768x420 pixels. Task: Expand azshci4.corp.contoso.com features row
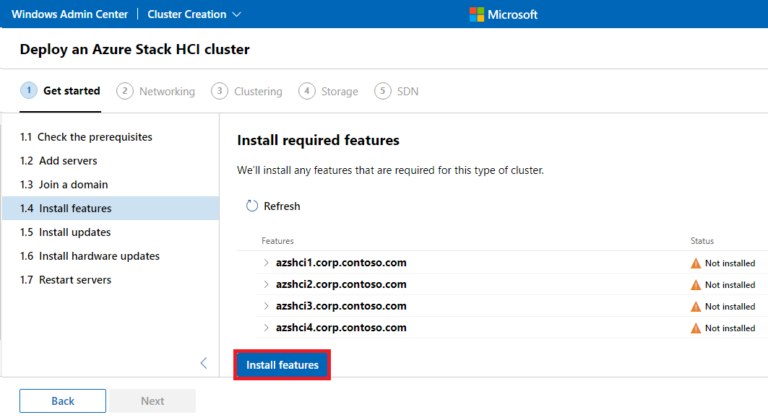coord(266,328)
